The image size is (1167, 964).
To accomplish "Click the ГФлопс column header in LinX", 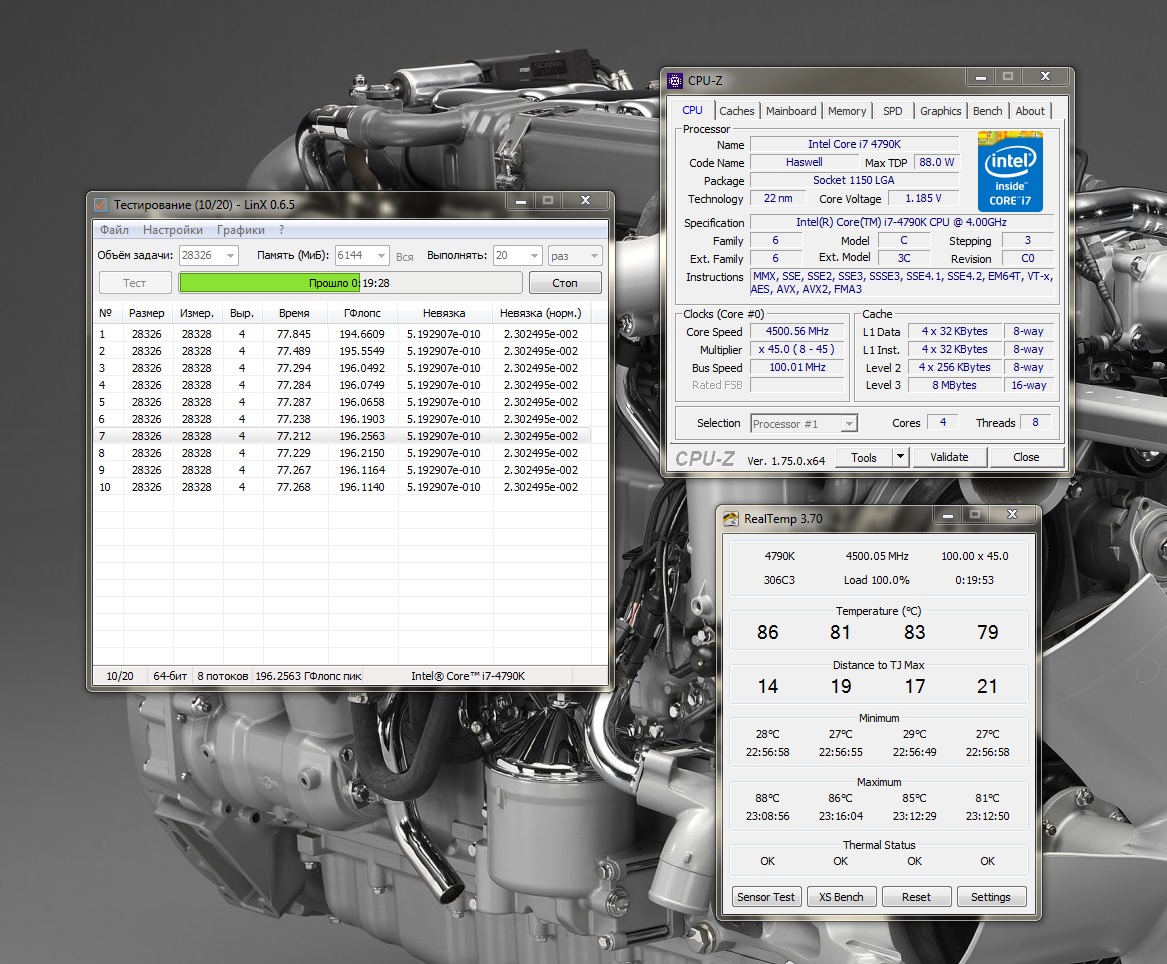I will click(x=362, y=313).
